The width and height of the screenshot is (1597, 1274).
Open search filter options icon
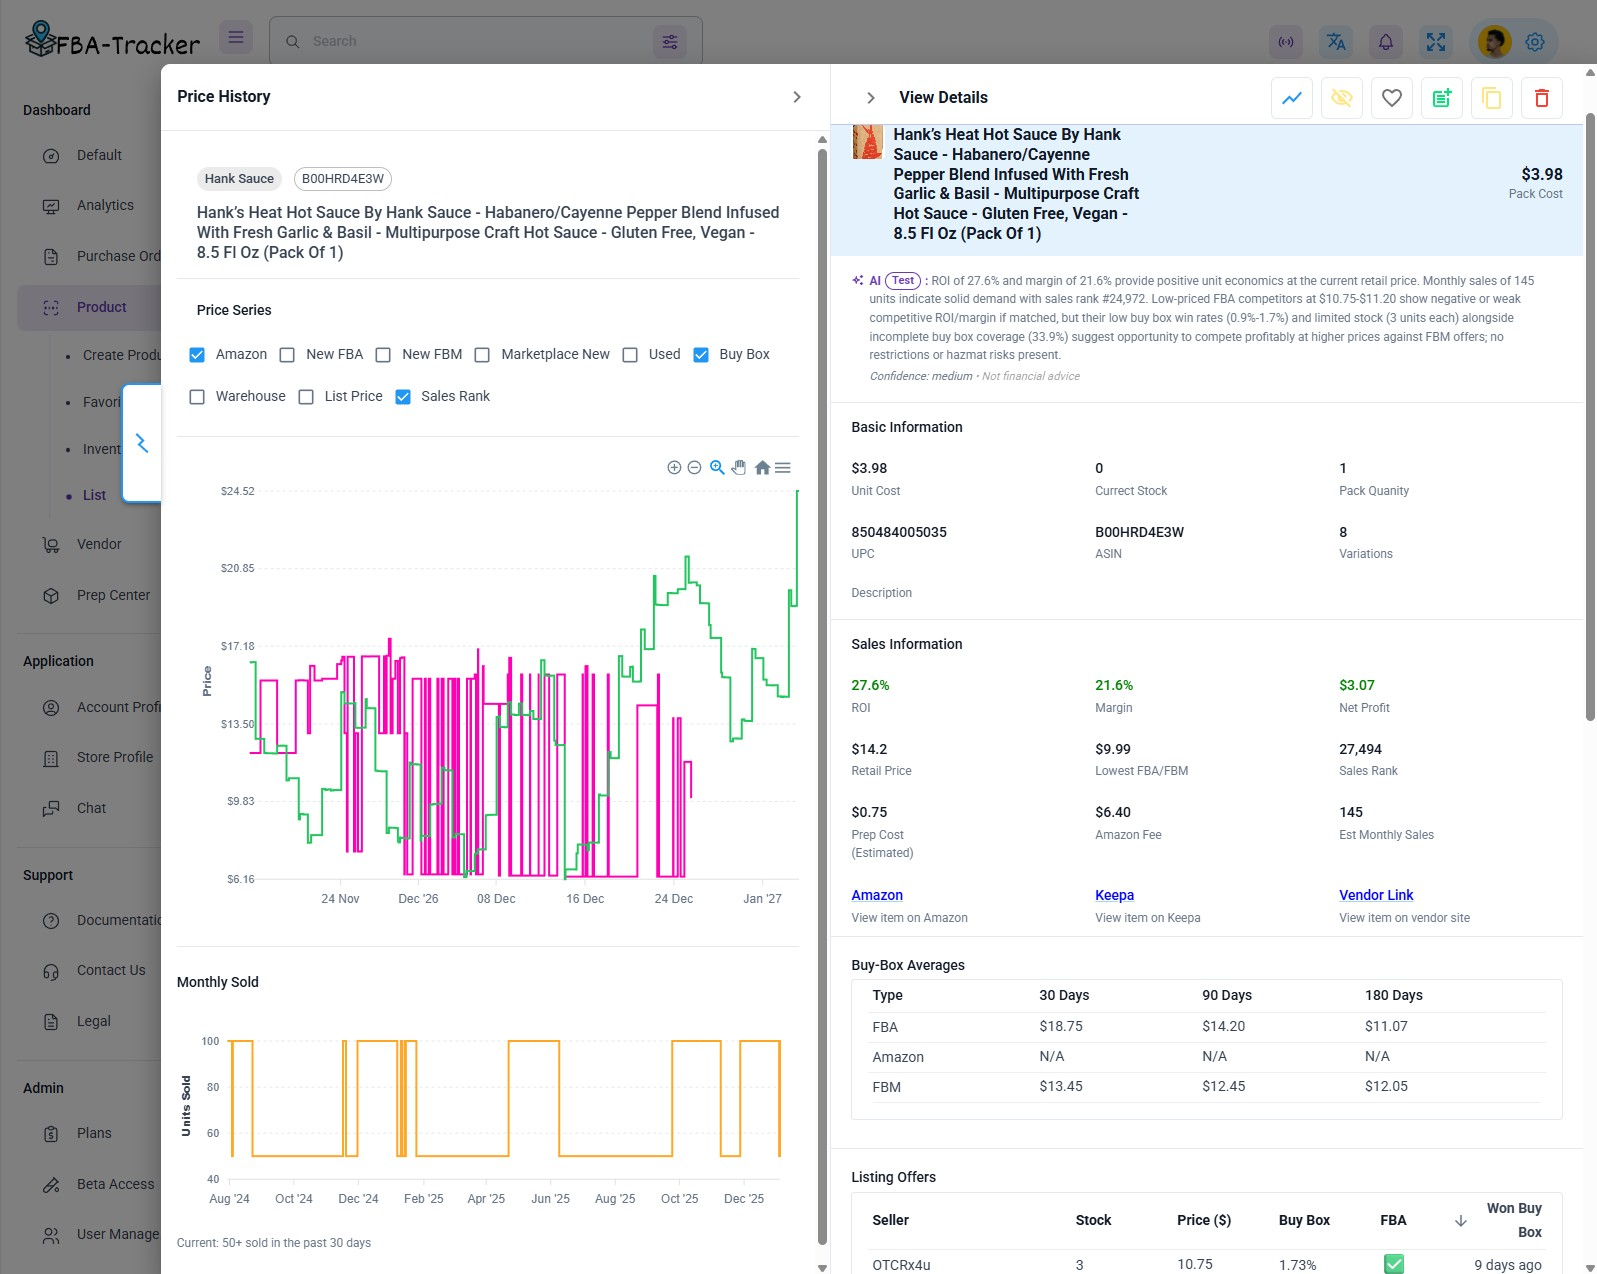pos(670,42)
